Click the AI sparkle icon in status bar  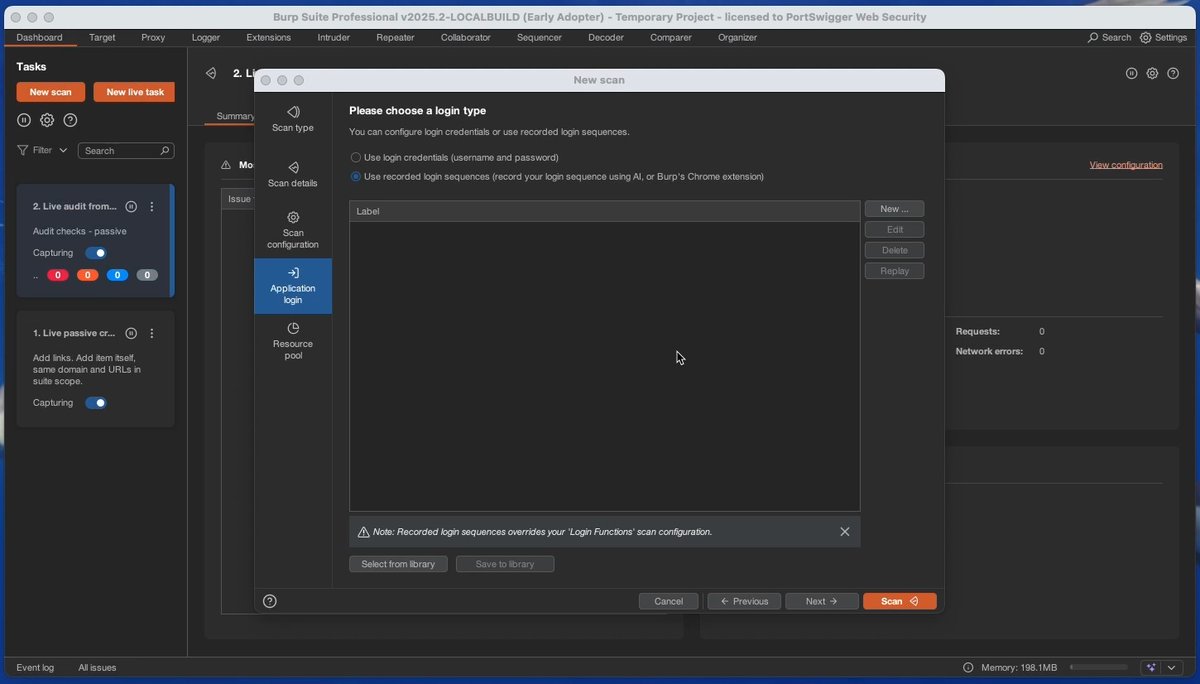point(1151,667)
